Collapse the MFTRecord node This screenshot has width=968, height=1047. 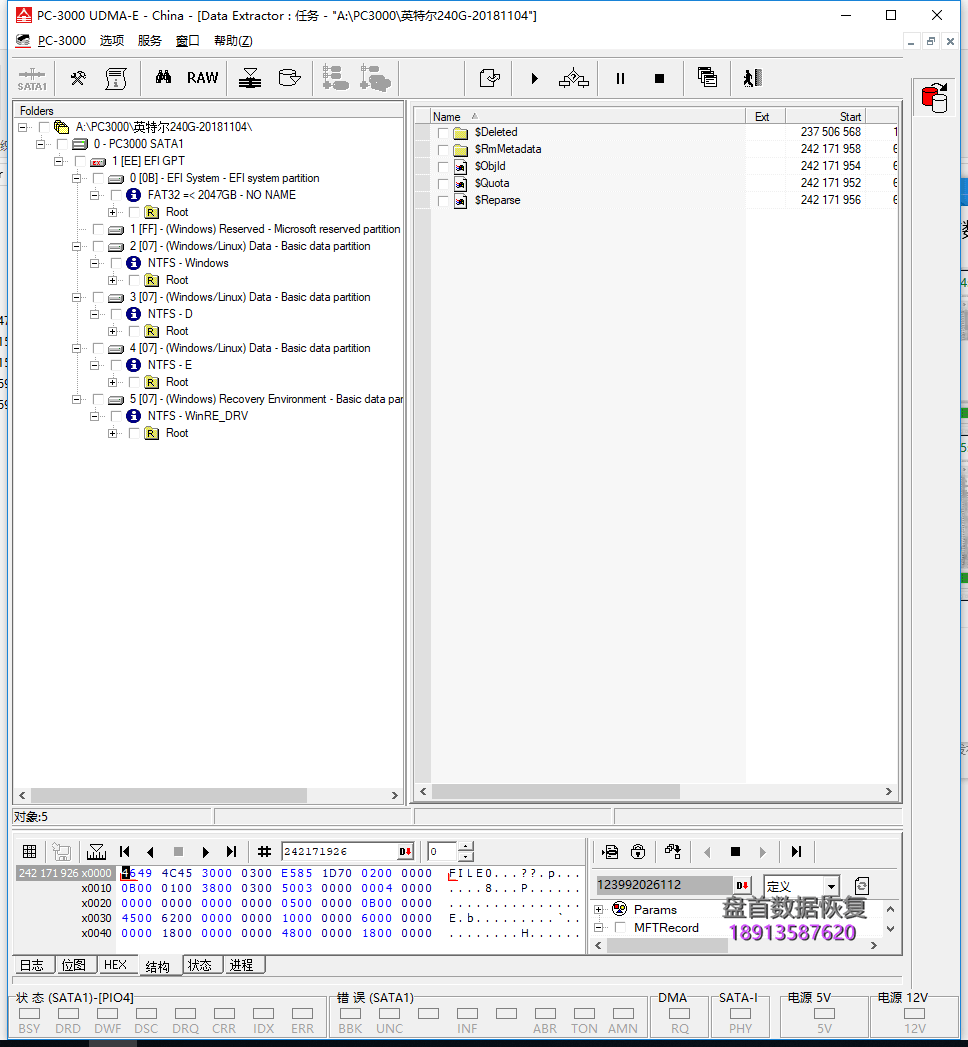click(599, 927)
